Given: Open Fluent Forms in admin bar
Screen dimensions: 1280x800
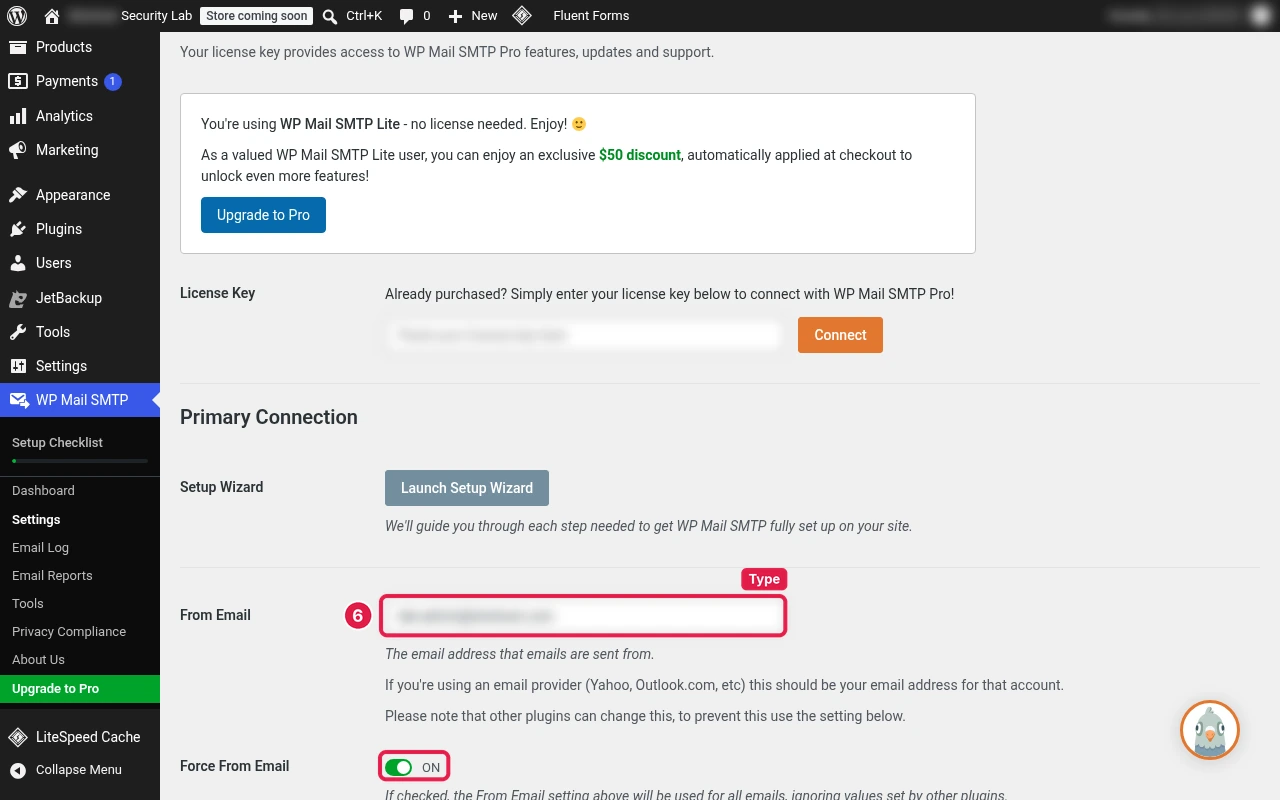Looking at the screenshot, I should point(591,16).
